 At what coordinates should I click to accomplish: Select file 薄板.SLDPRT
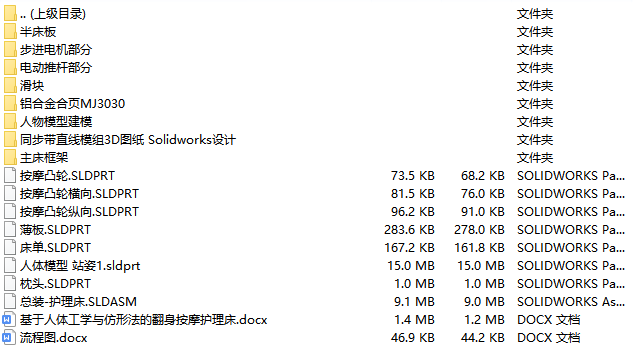[55, 230]
